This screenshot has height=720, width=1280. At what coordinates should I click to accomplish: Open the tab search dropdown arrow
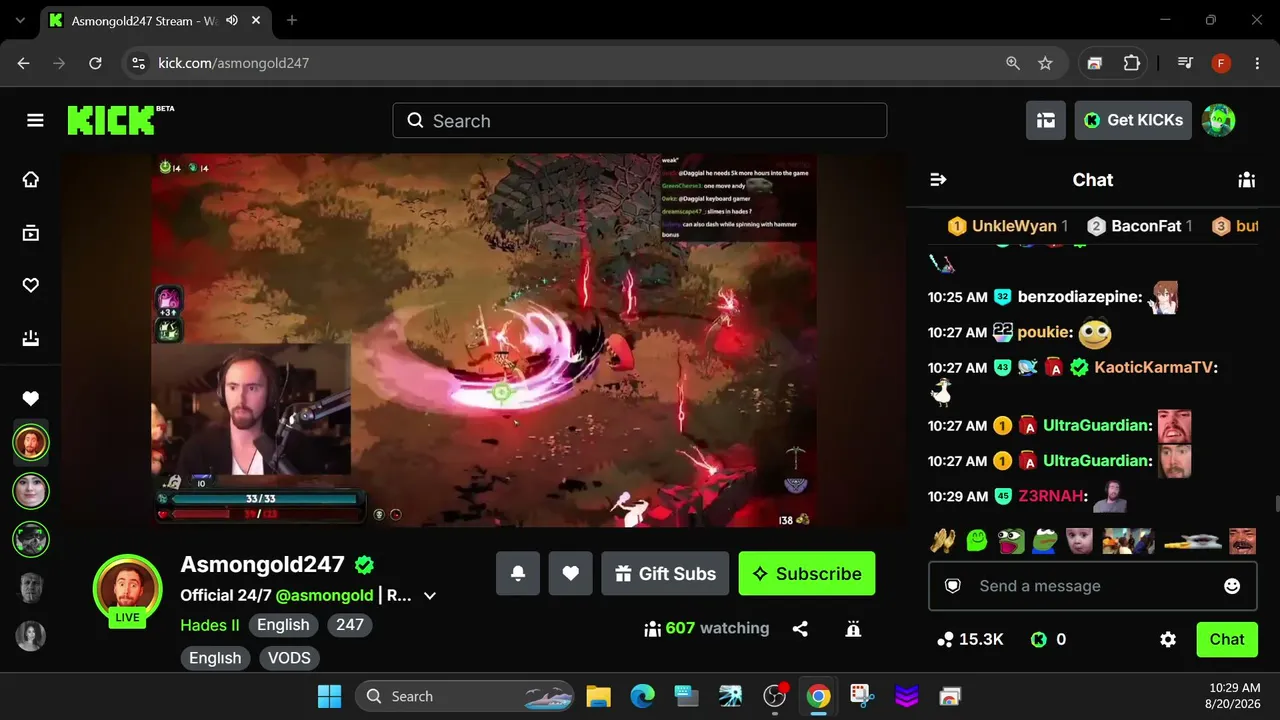pos(20,21)
